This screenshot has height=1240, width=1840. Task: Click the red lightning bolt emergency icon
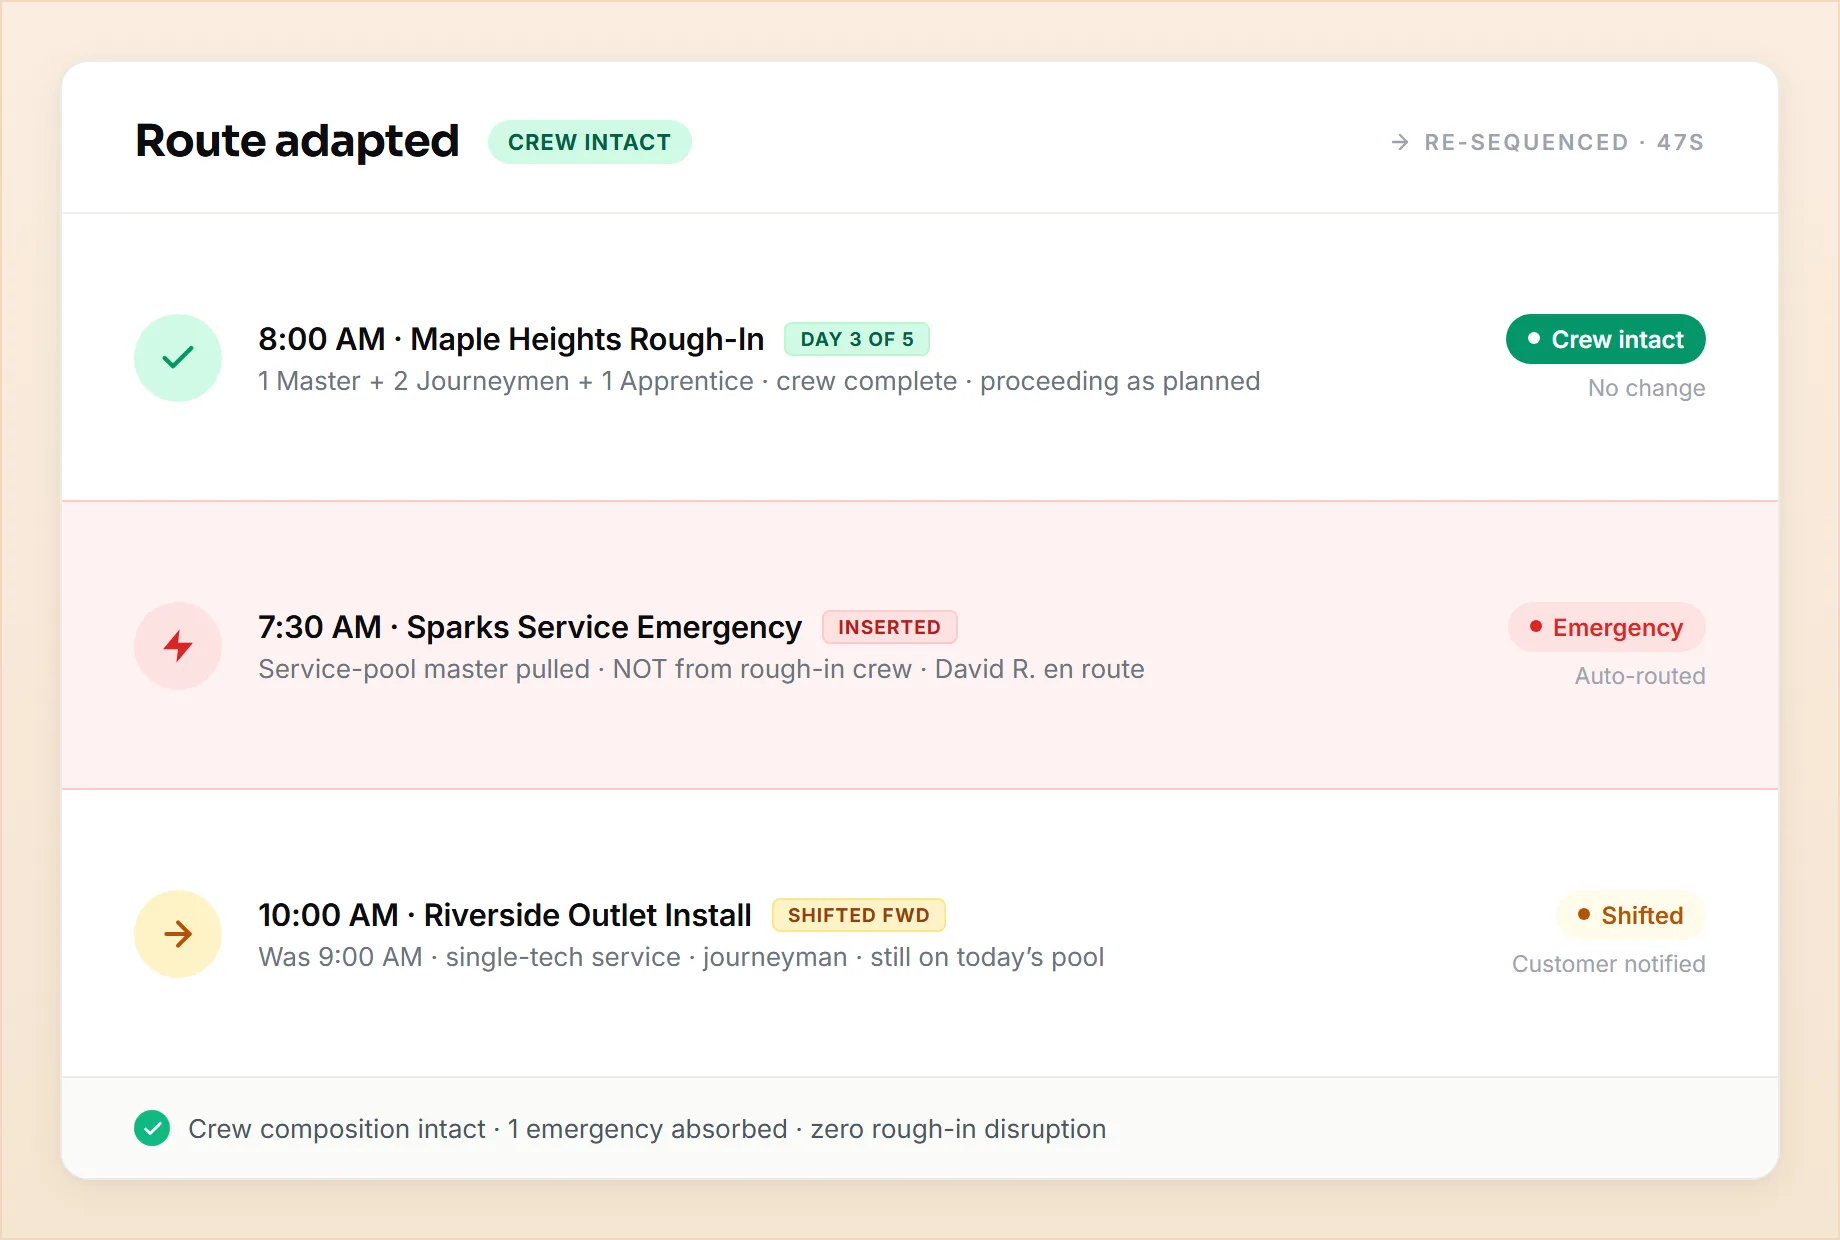[178, 646]
